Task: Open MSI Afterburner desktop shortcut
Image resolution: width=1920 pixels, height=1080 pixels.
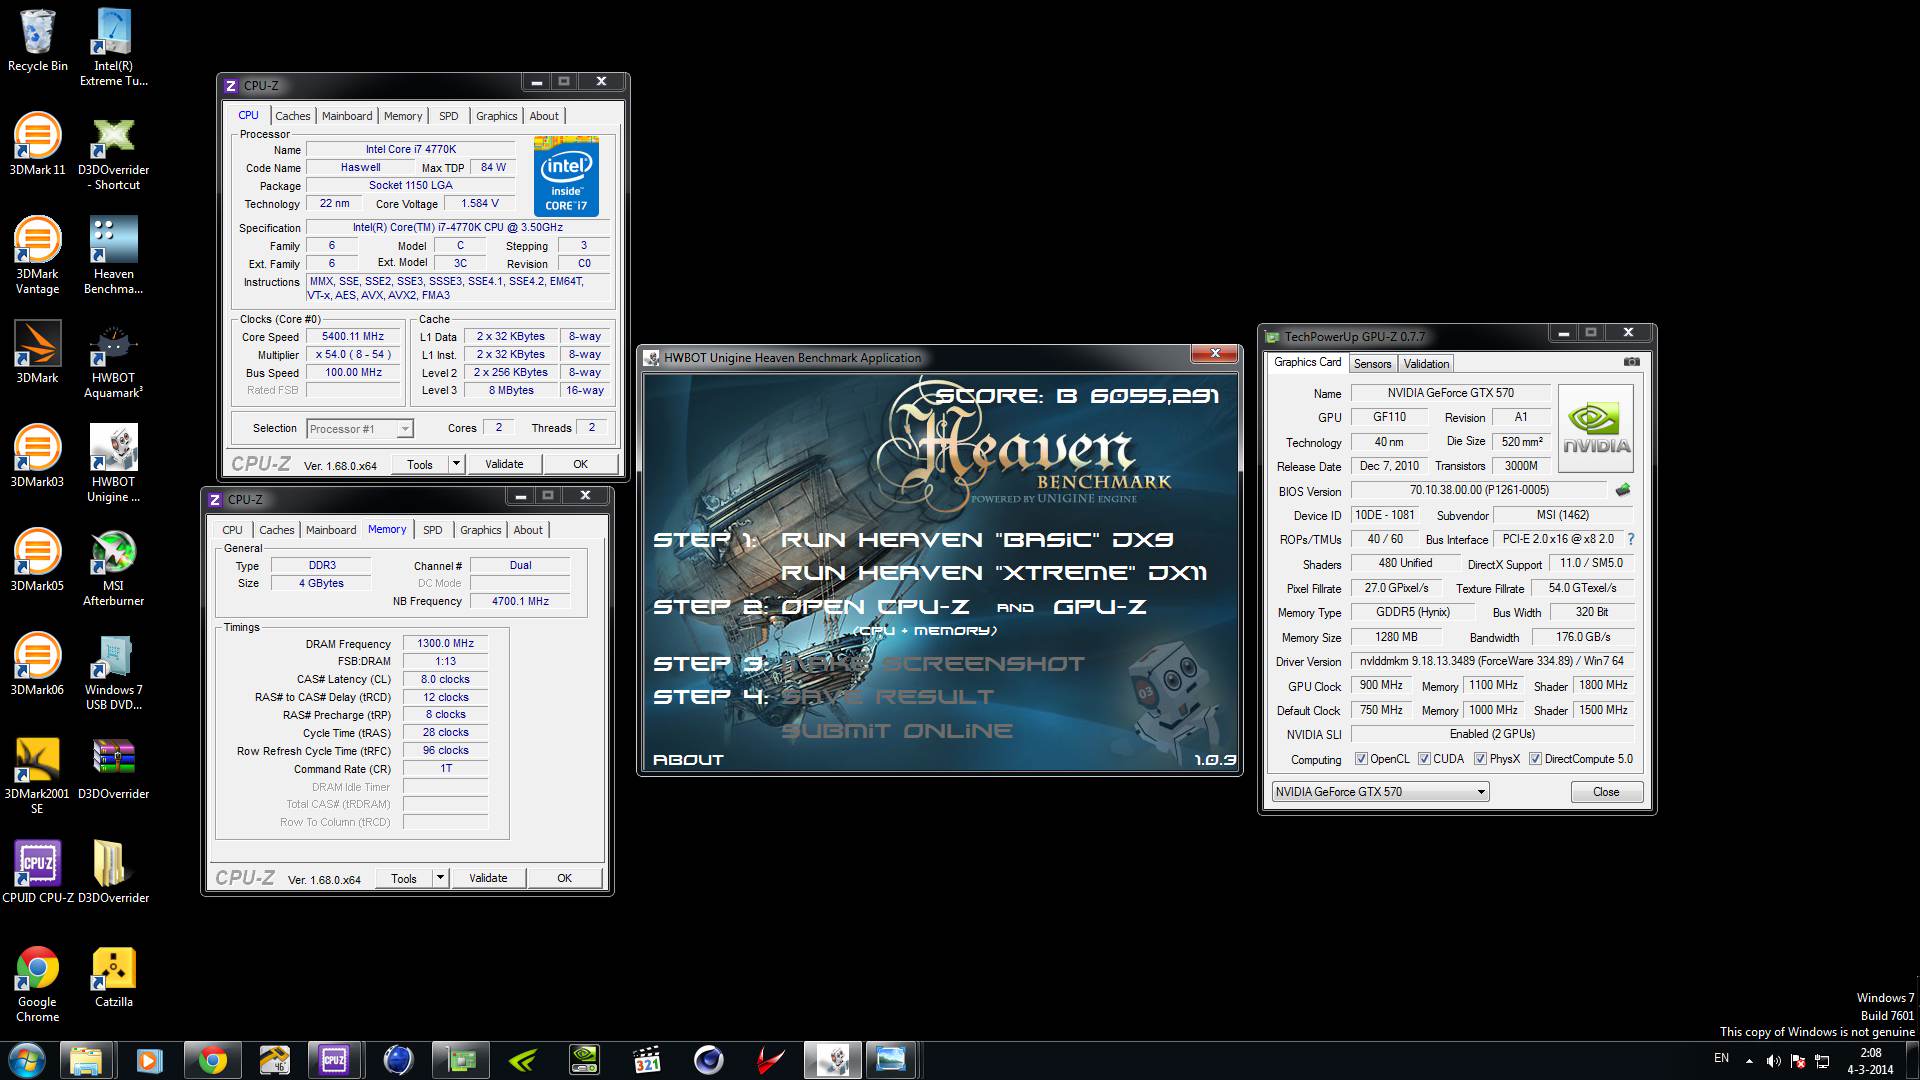Action: 113,568
